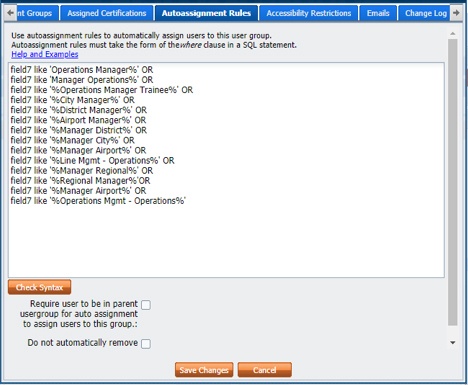Click the '%District Manager%' rule line
The image size is (468, 385).
tap(79, 110)
